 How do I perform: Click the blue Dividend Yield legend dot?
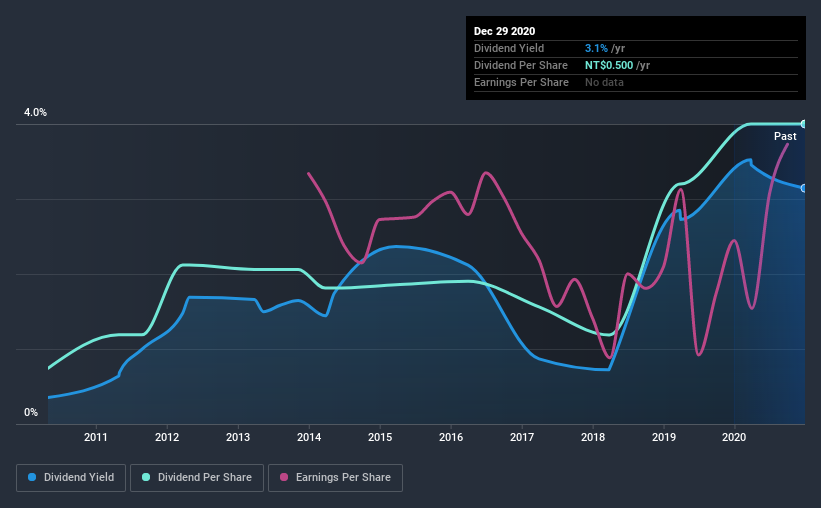[32, 477]
